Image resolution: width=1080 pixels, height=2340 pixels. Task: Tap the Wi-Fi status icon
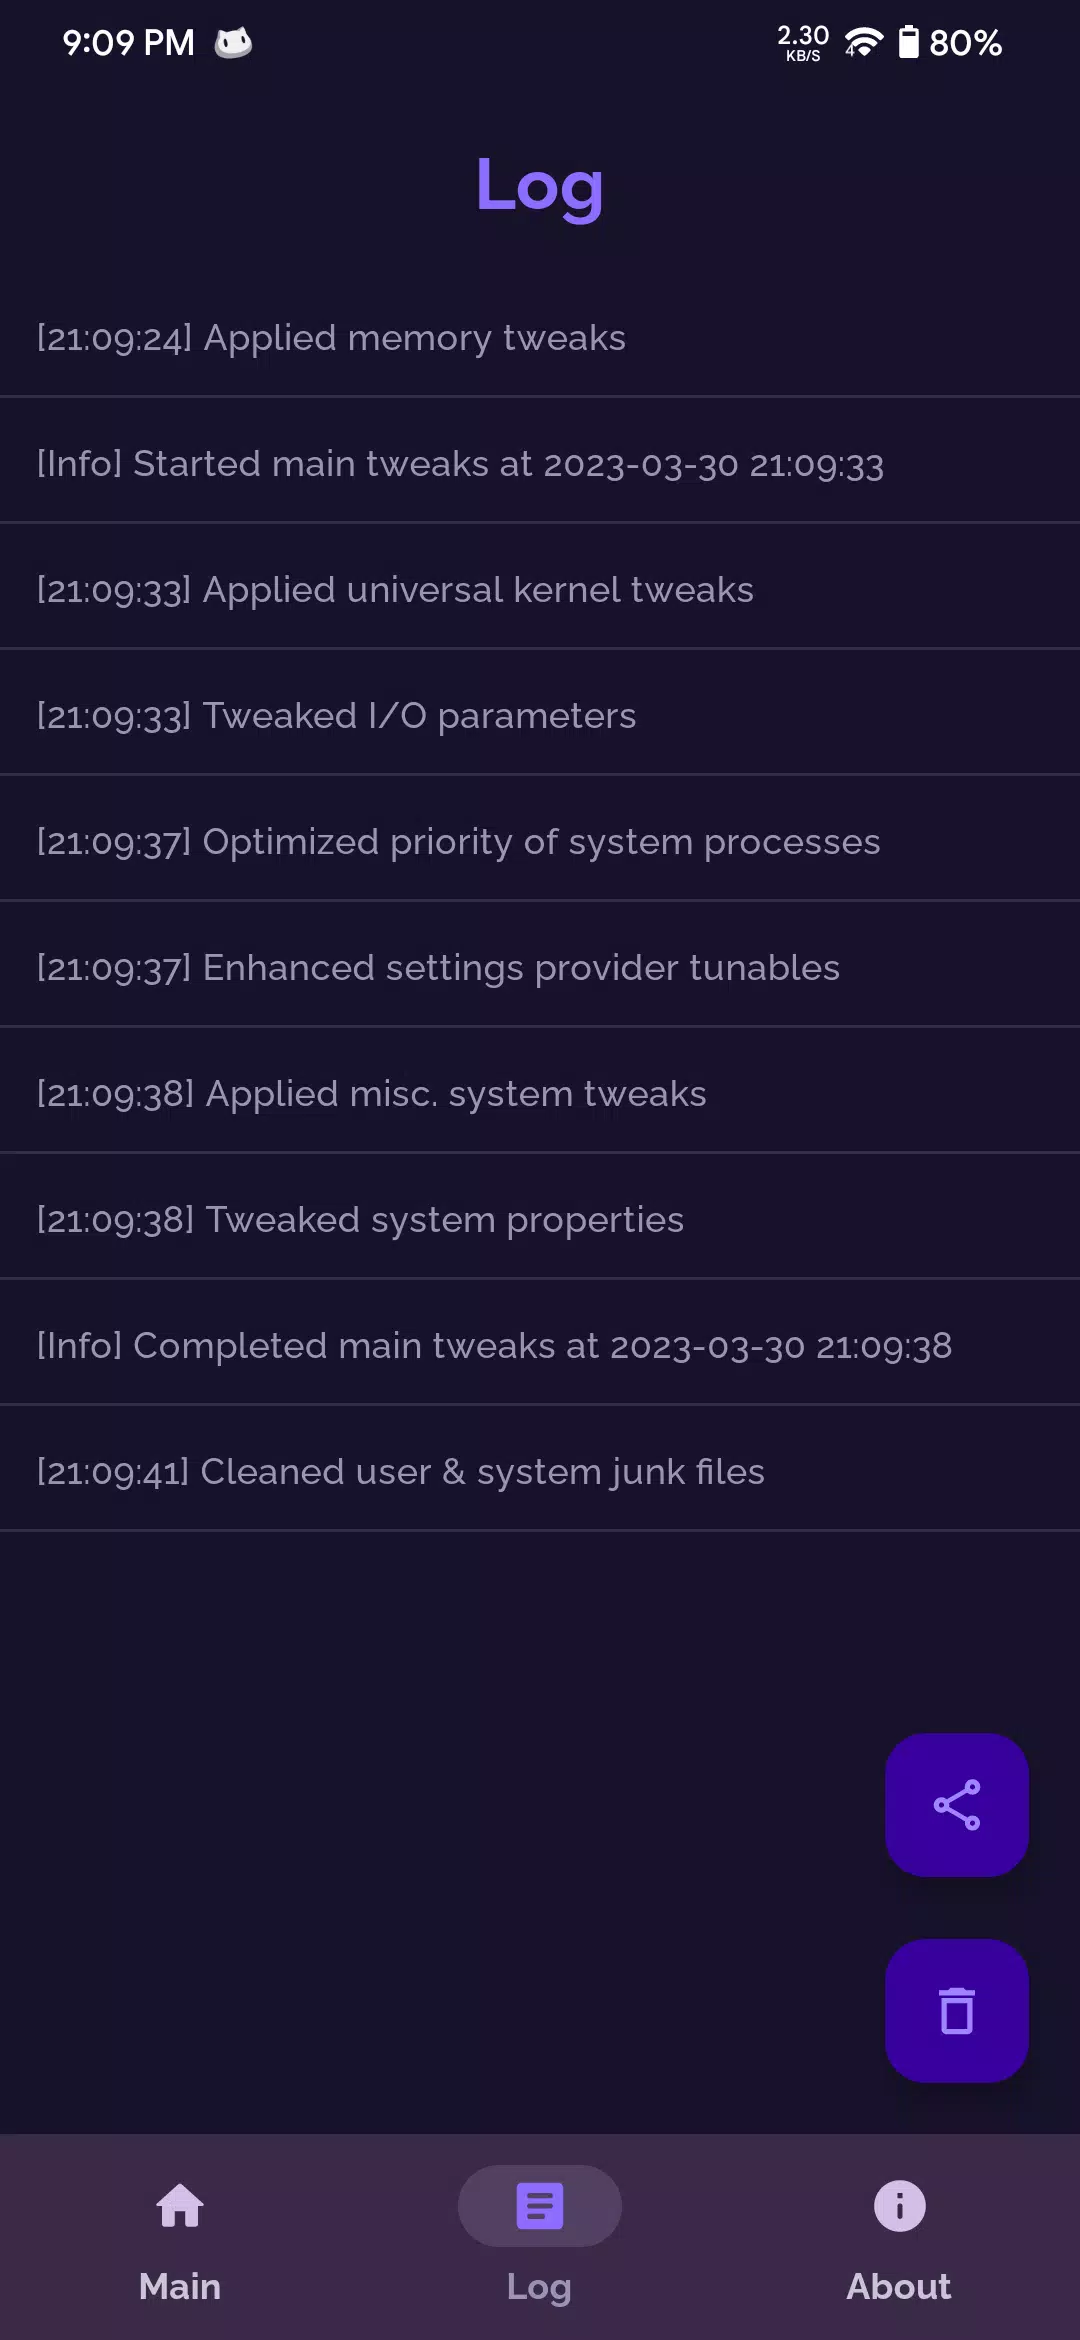click(x=863, y=42)
